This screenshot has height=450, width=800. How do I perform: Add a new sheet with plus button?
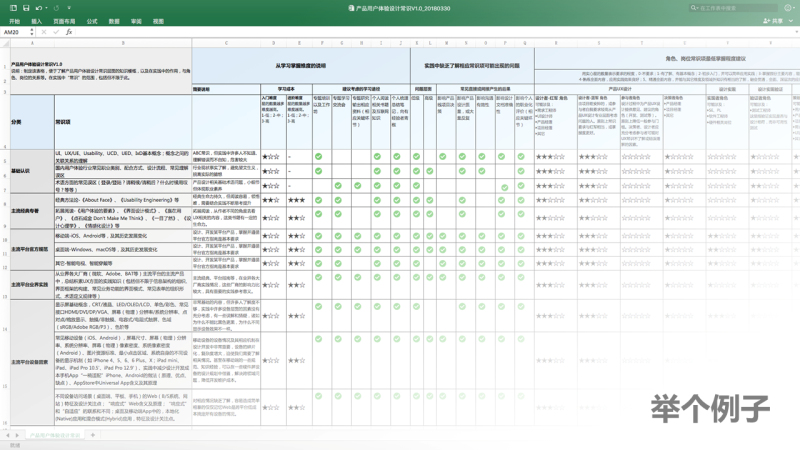[92, 435]
